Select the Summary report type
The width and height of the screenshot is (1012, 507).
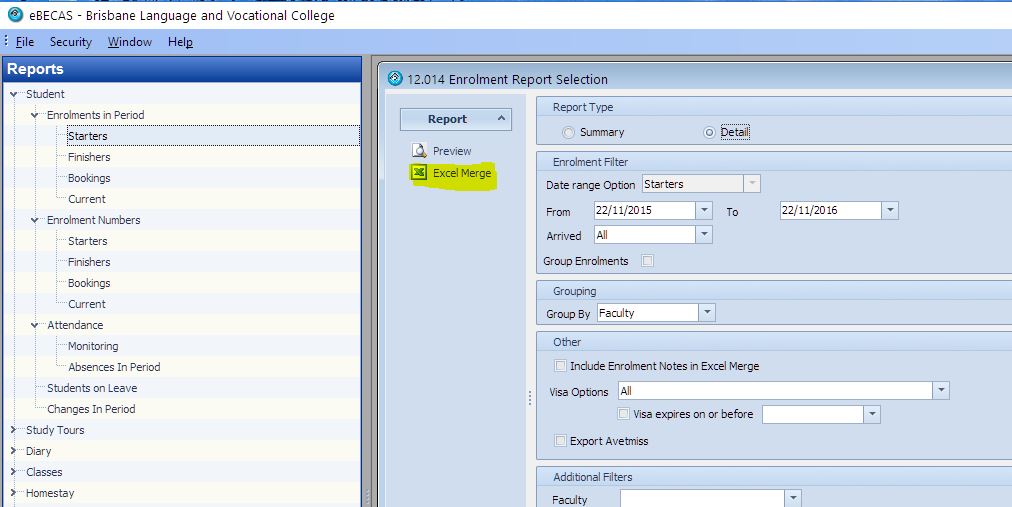(x=569, y=132)
